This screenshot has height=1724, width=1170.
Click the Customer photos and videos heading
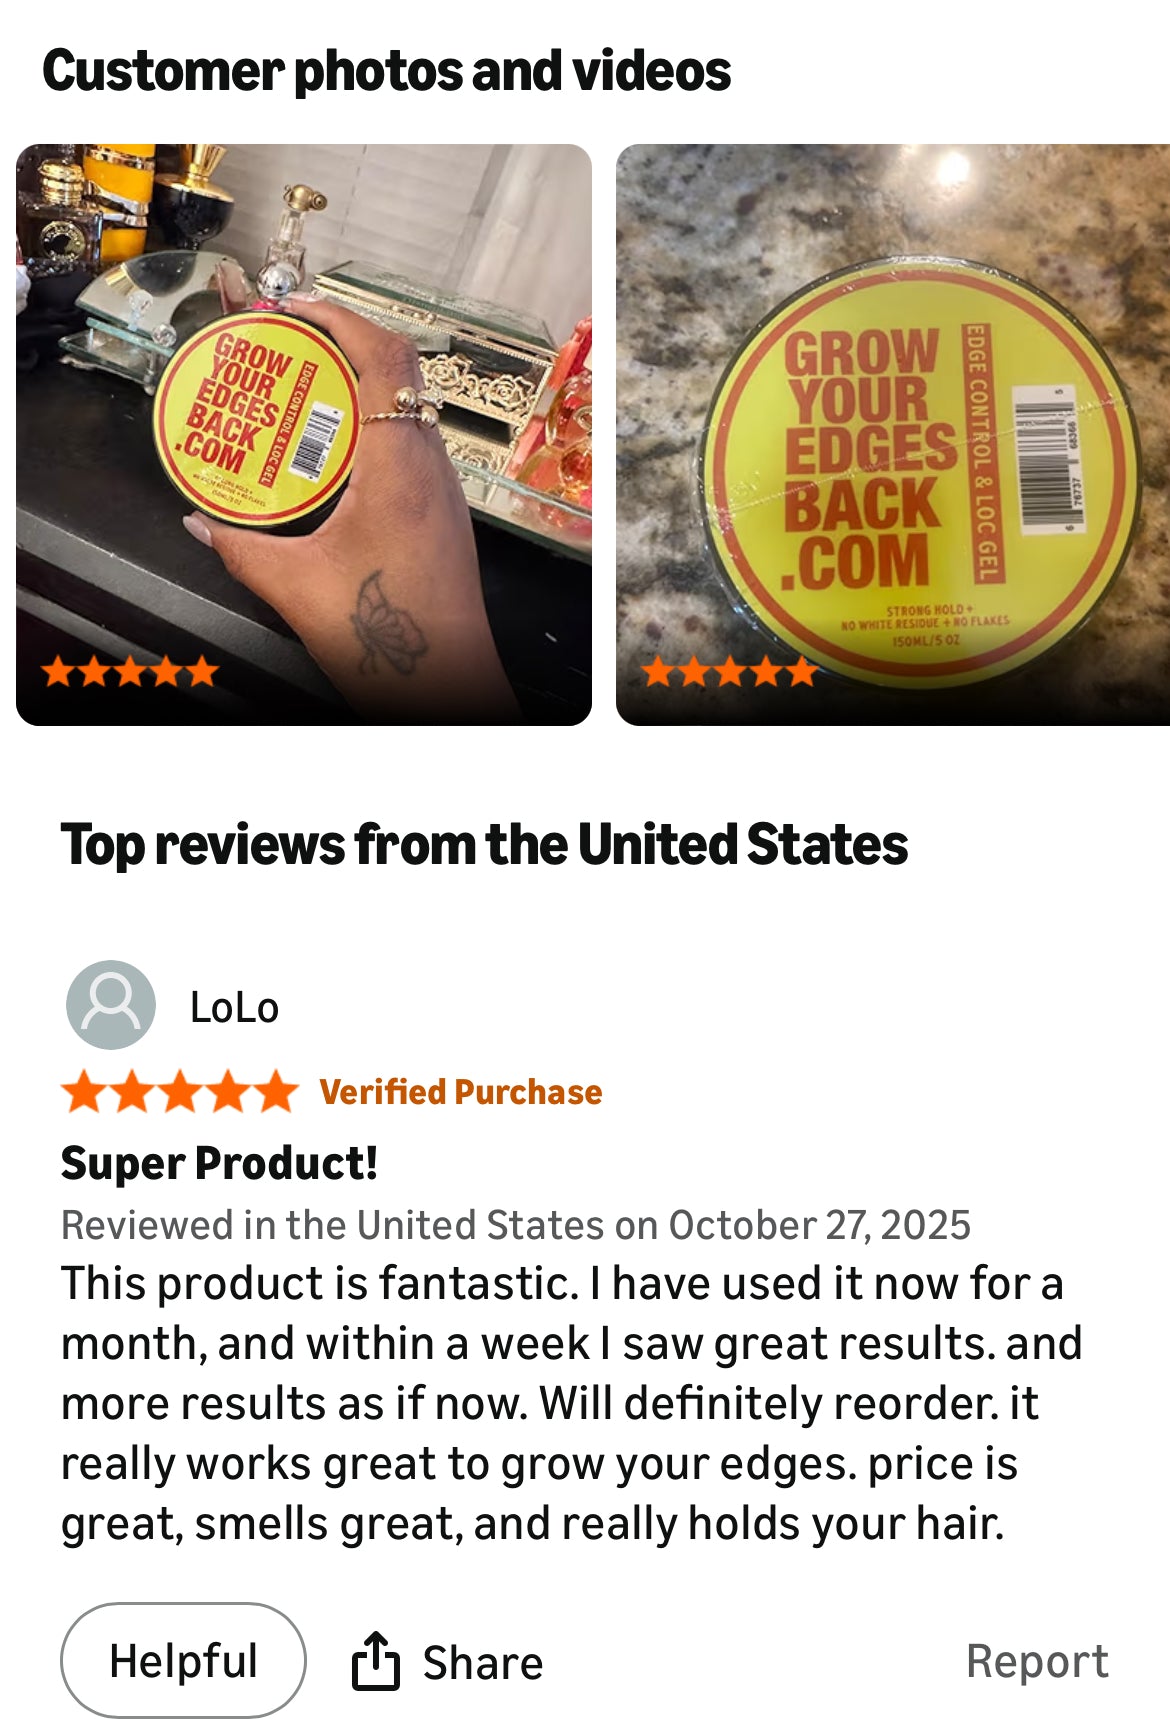coord(386,71)
